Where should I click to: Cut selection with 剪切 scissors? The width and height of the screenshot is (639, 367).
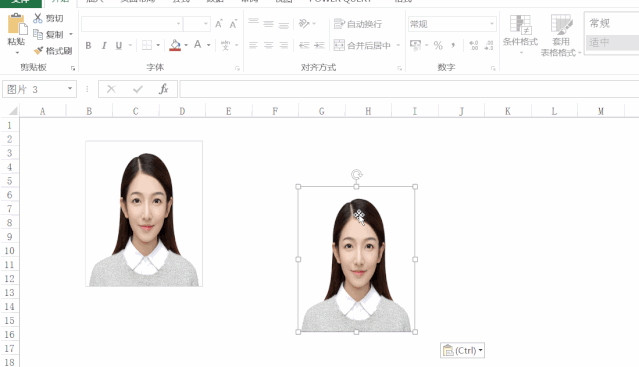click(48, 18)
